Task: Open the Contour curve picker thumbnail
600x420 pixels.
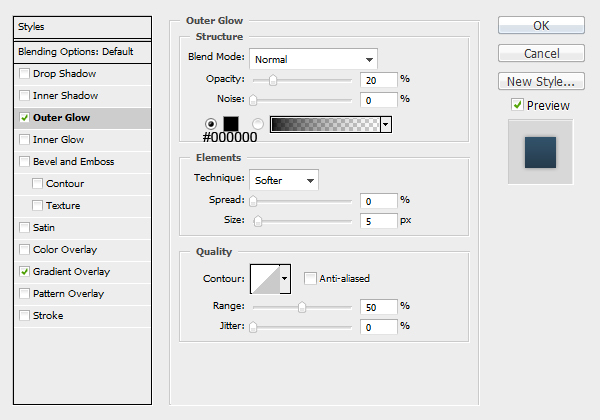Action: (265, 279)
